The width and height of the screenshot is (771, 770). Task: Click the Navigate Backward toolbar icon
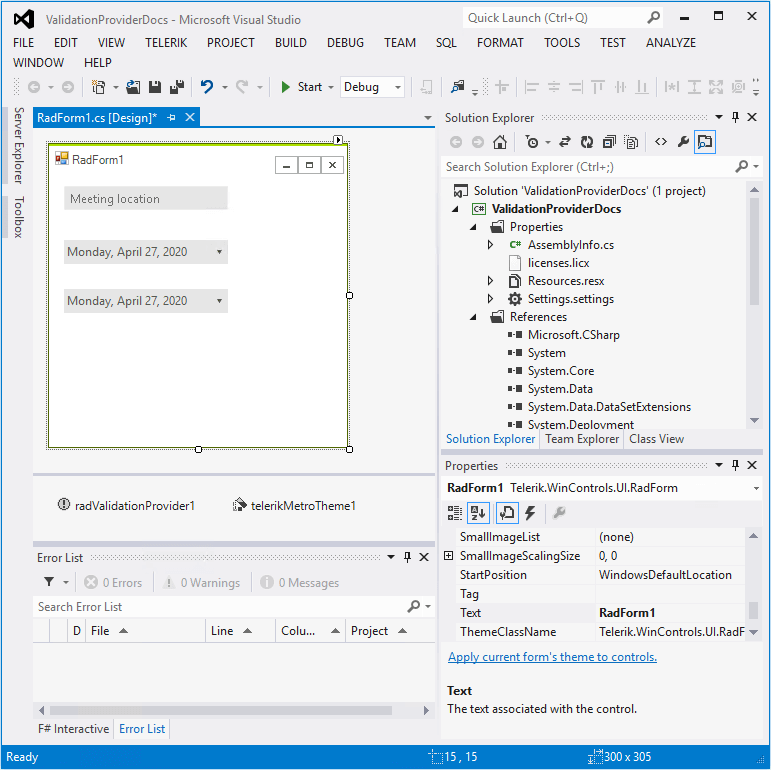(x=34, y=88)
